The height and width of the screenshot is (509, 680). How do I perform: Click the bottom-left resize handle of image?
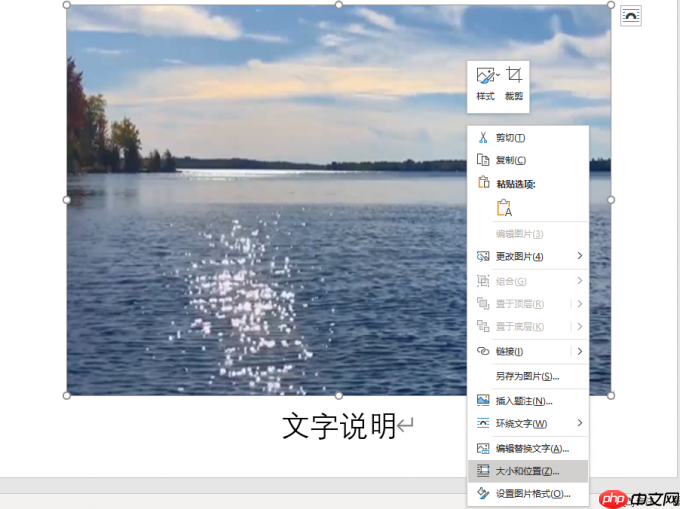click(x=66, y=395)
